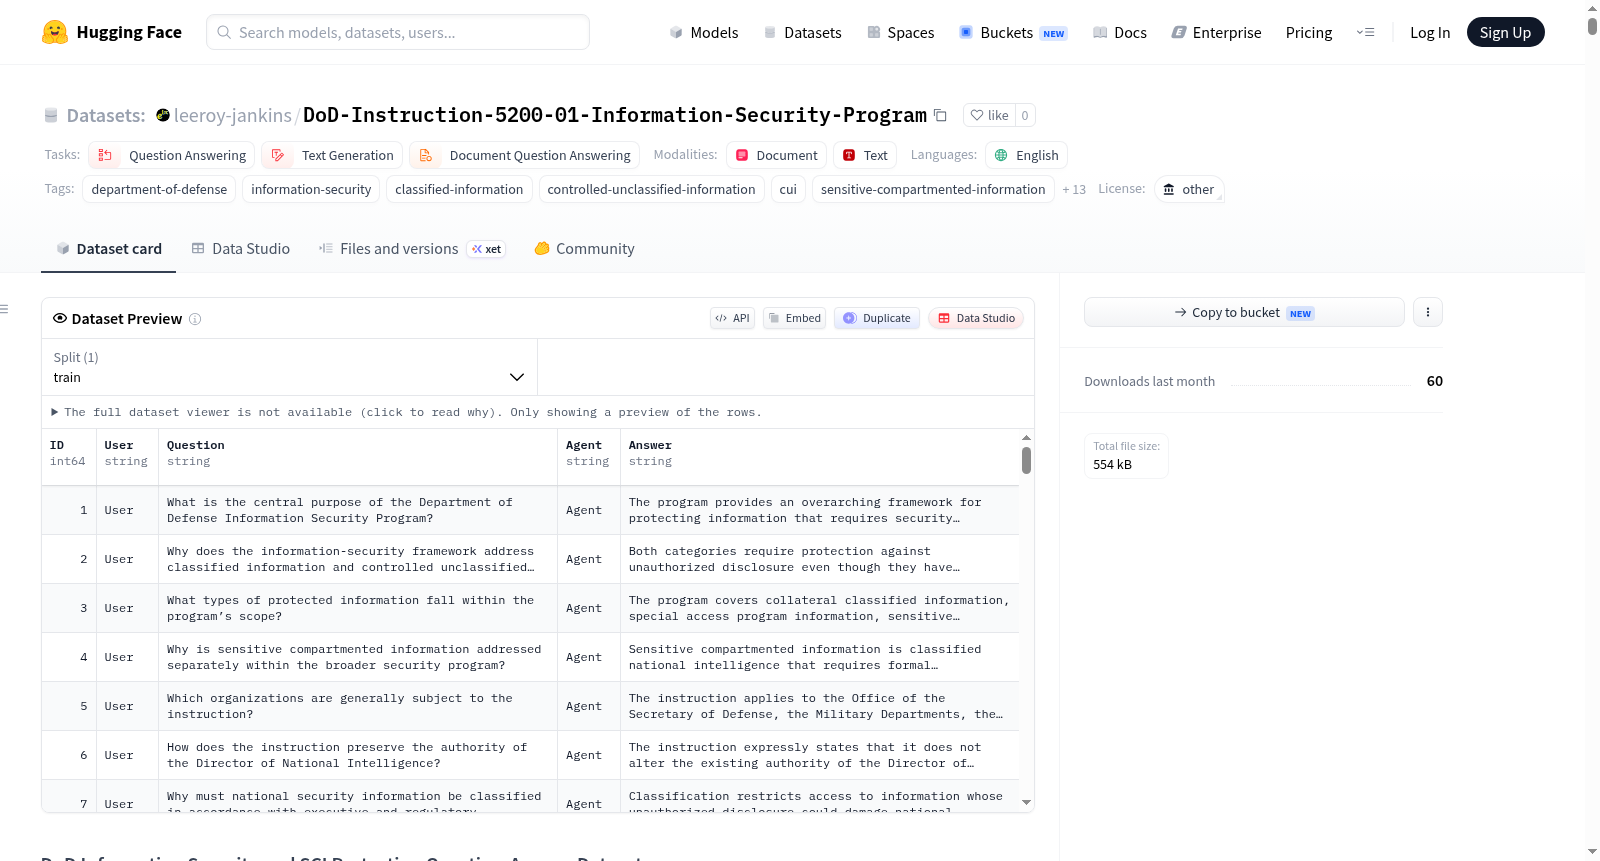Click the xet badge on Files and versions

487,249
